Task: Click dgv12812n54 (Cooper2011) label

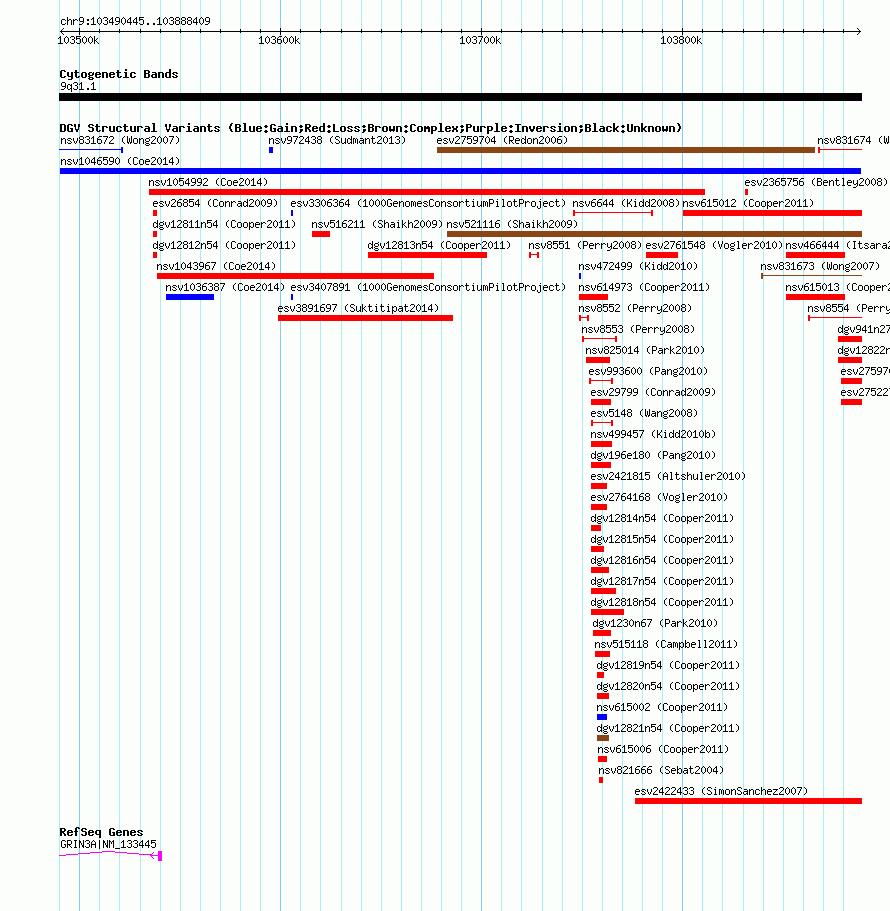Action: point(224,245)
